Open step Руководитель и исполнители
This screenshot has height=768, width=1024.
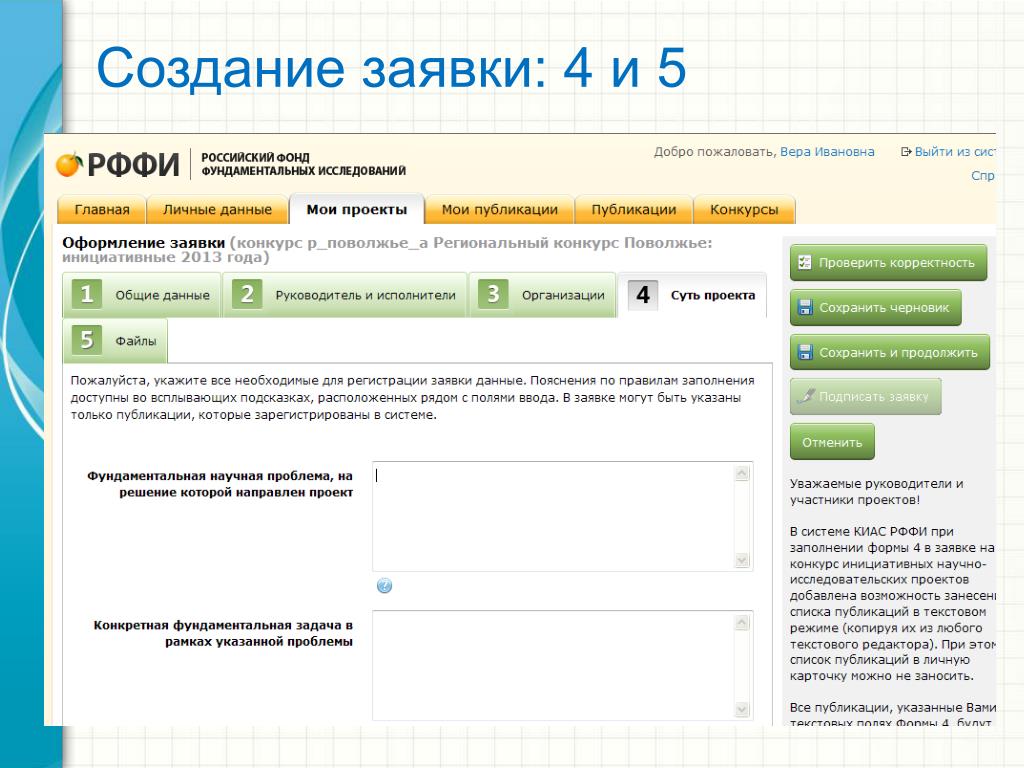click(345, 295)
